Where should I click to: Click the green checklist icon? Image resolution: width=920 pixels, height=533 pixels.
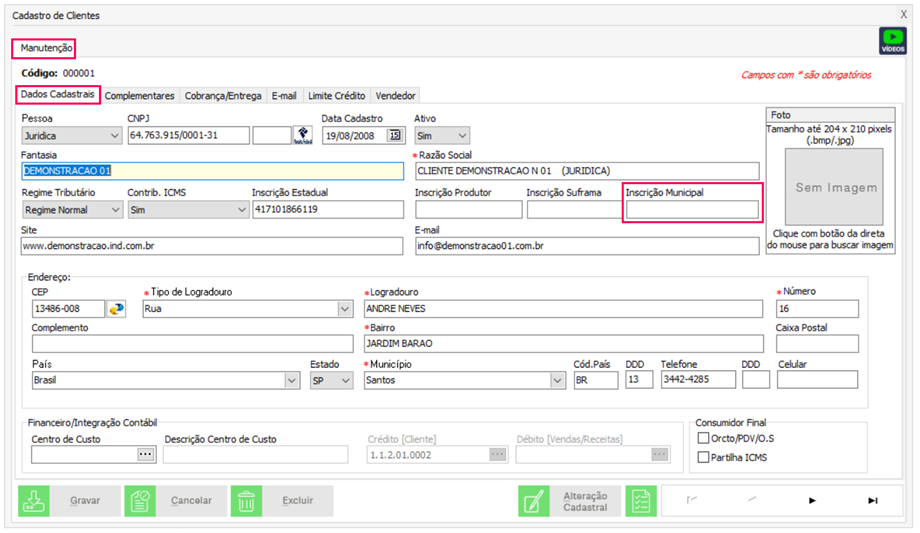pos(641,501)
